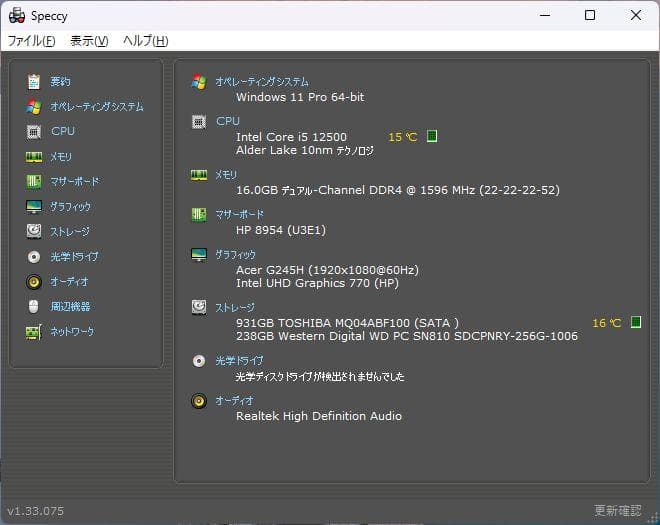Open ストレージ in the sidebar

(x=70, y=232)
